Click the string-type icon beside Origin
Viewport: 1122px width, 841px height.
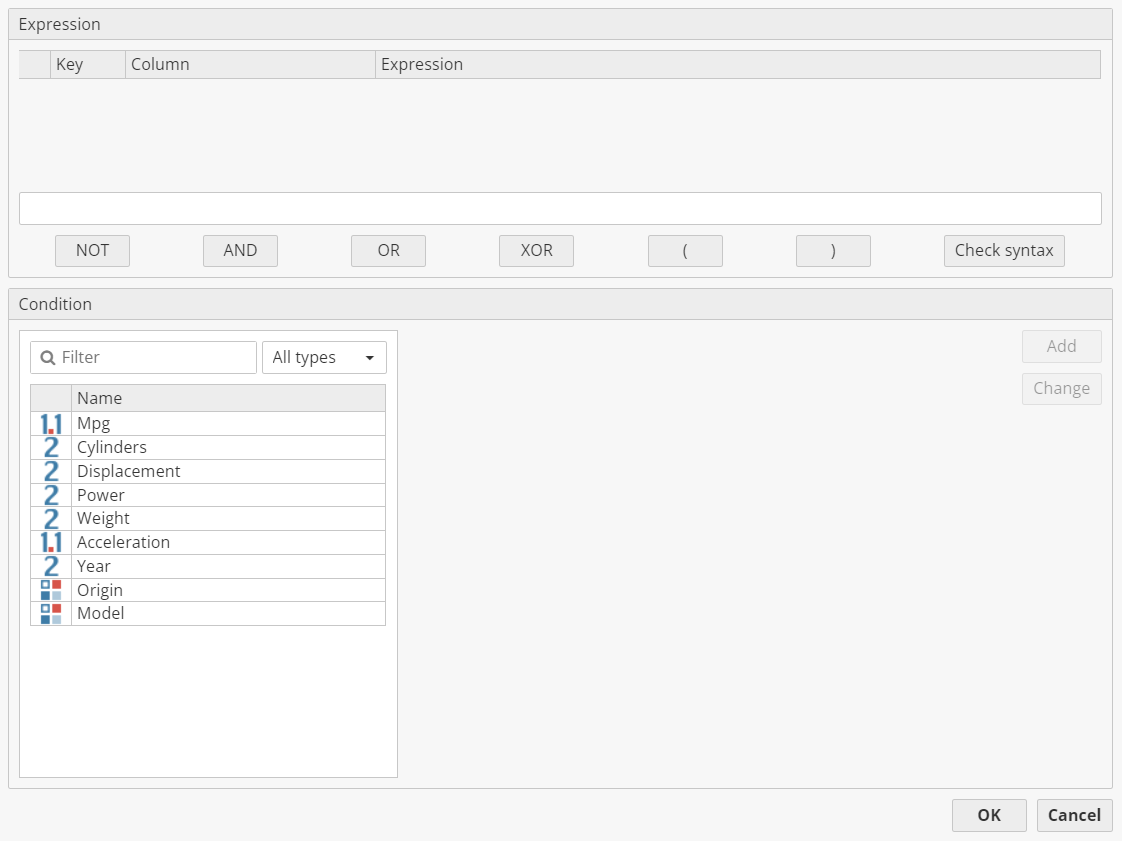click(x=51, y=590)
